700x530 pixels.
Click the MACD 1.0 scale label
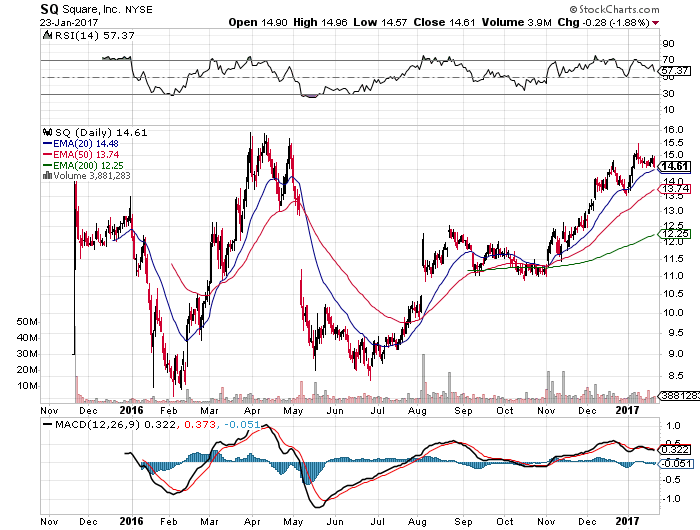point(673,426)
